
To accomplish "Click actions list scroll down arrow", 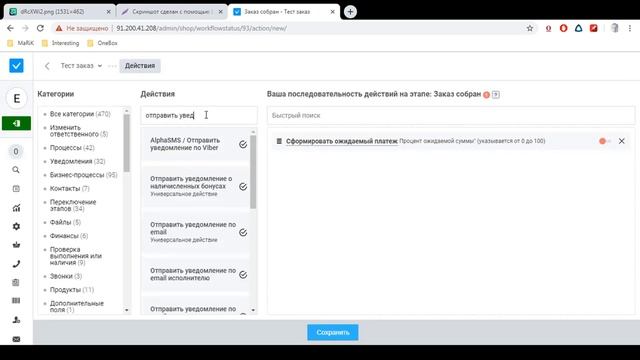I will coord(253,310).
